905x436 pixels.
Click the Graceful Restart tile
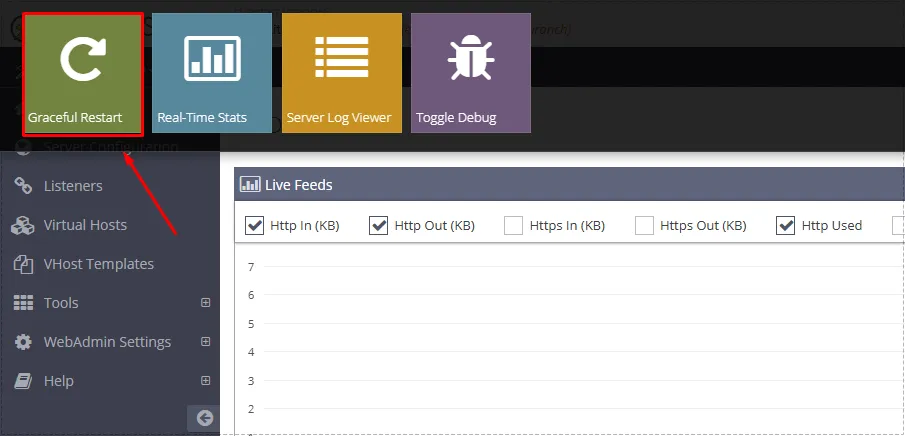(83, 74)
